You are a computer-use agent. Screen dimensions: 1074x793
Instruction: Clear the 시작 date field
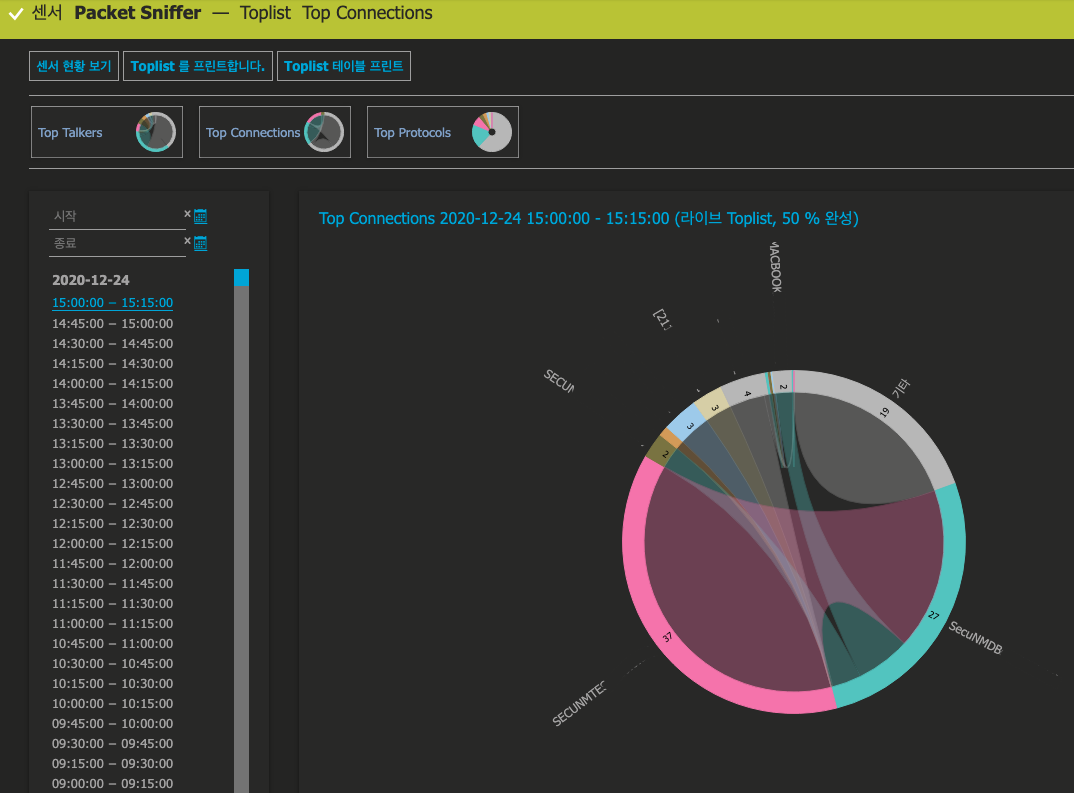[x=187, y=214]
